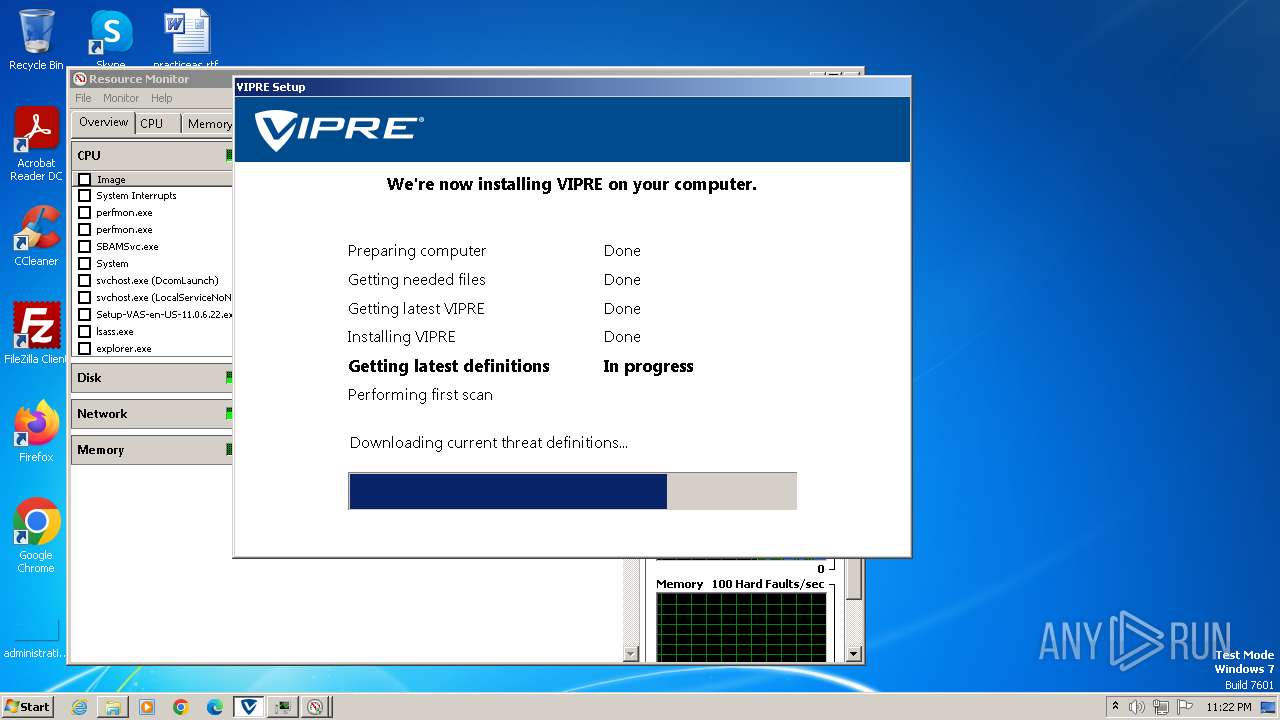Image resolution: width=1280 pixels, height=720 pixels.
Task: Open Windows Explorer folder in the taskbar
Action: tap(113, 707)
